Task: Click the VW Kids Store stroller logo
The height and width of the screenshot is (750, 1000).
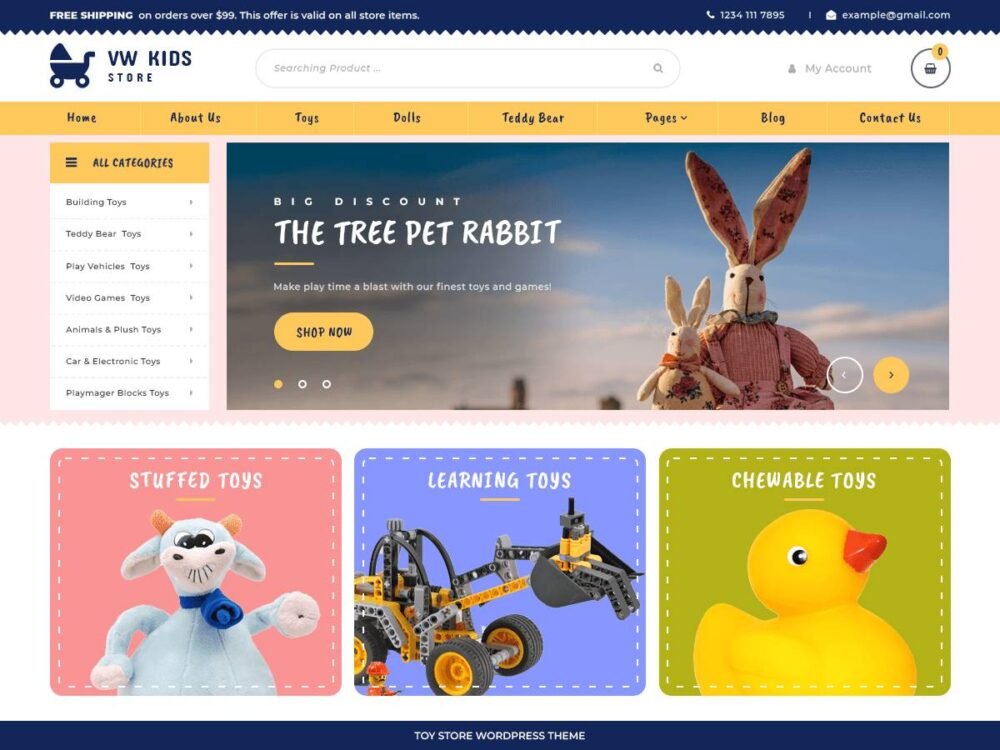Action: (72, 66)
